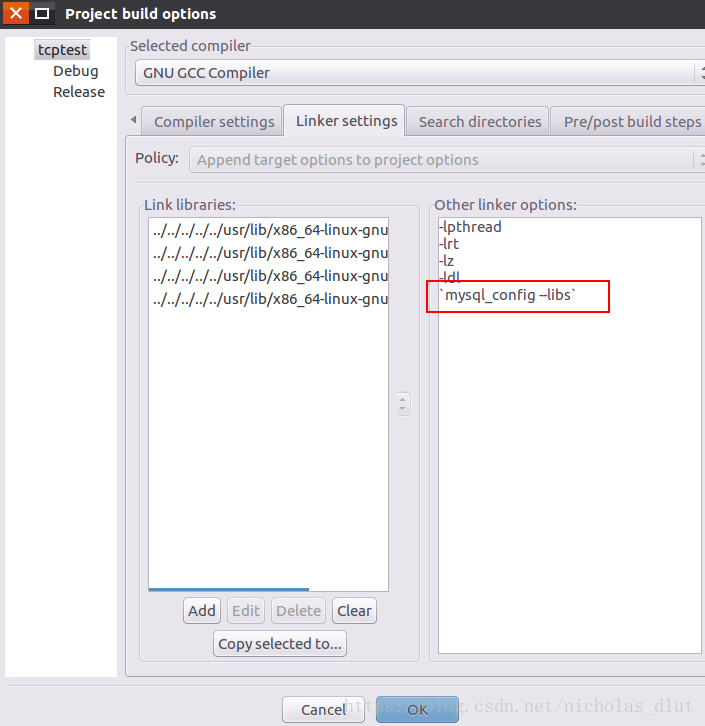Image resolution: width=705 pixels, height=726 pixels.
Task: Select the tcptest project node
Action: 62,50
